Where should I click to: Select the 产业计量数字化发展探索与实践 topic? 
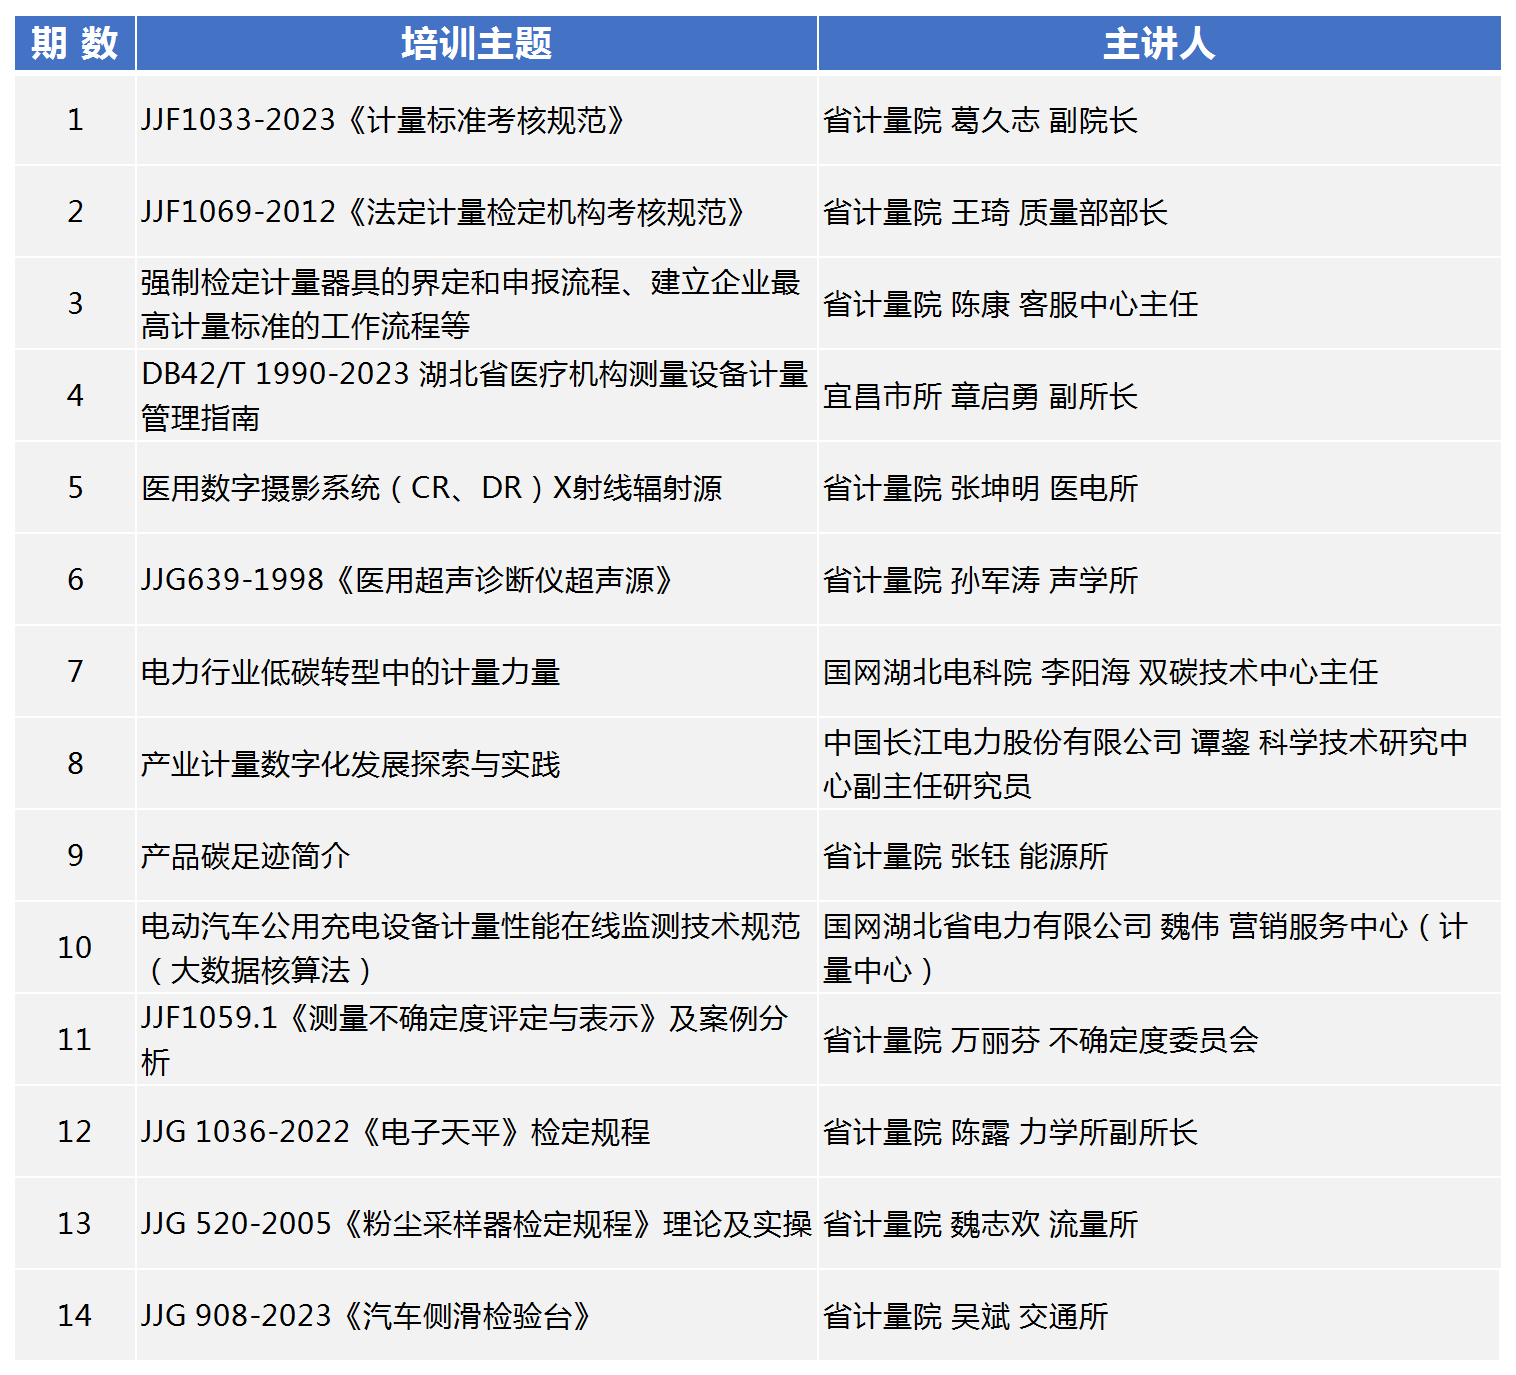[x=350, y=764]
